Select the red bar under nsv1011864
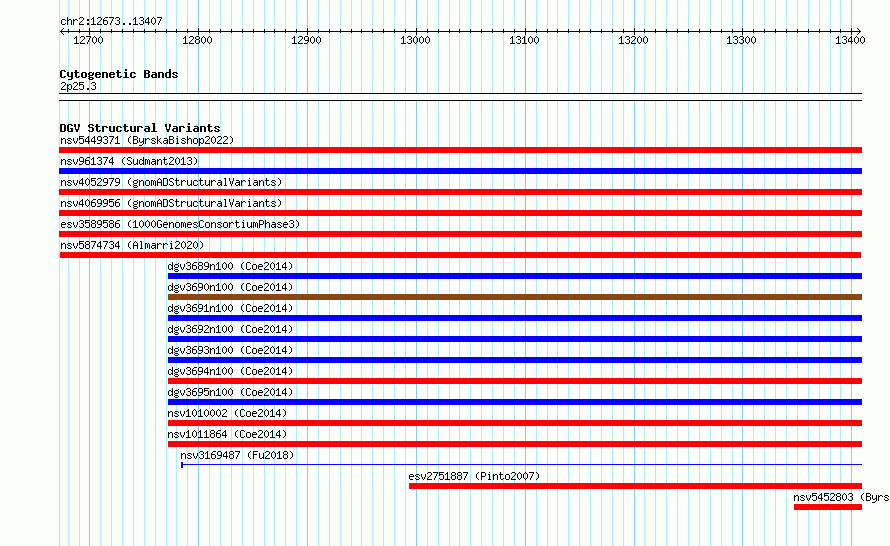 point(515,444)
